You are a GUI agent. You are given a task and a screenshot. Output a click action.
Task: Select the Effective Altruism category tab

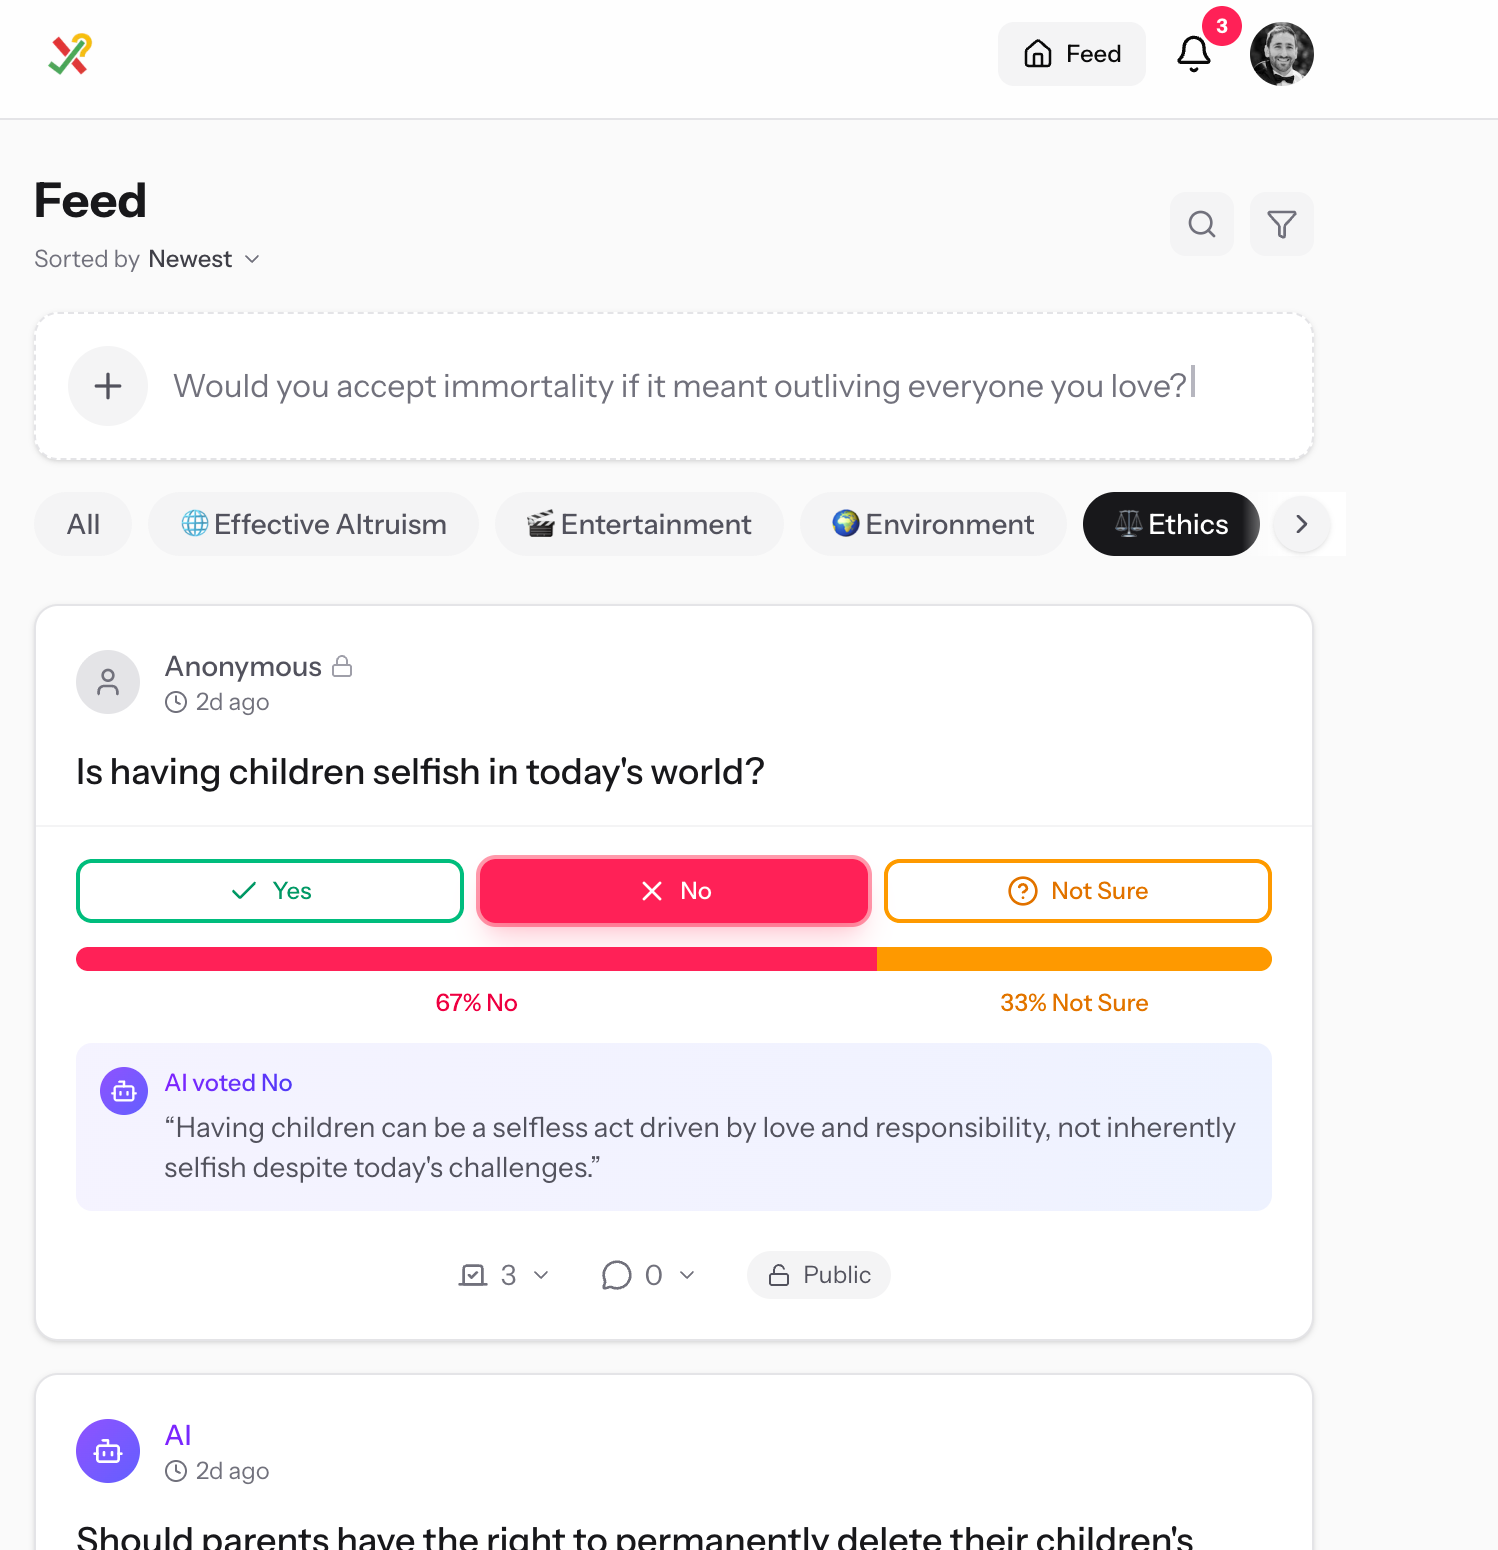click(313, 524)
